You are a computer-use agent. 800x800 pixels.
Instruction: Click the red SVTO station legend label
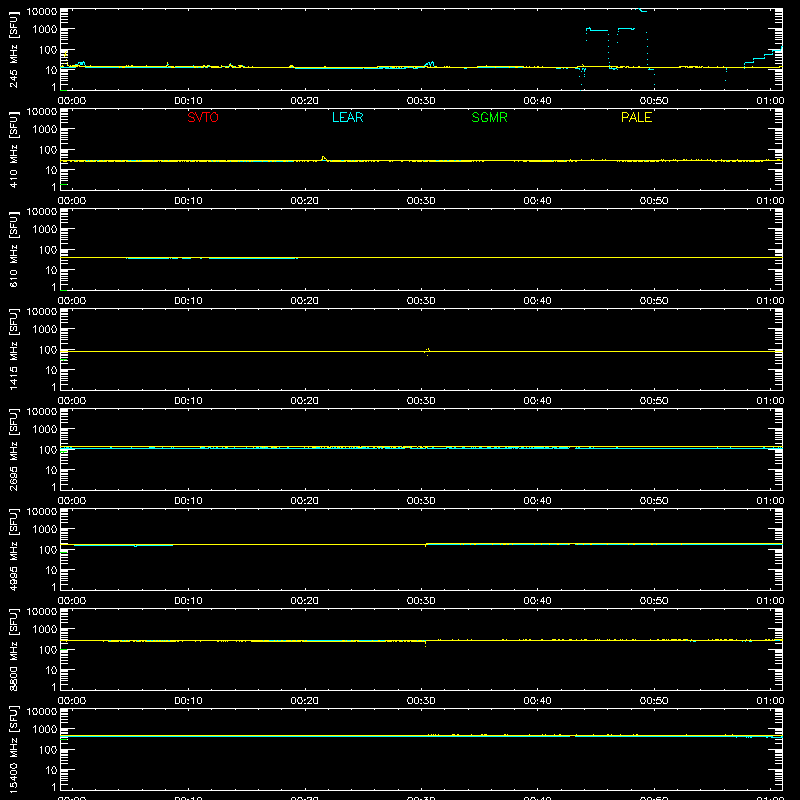point(203,117)
